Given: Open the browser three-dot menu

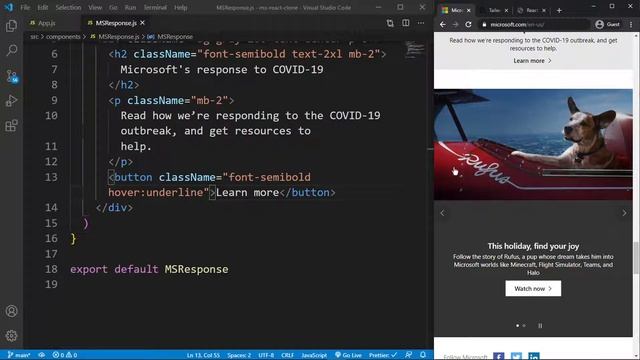Looking at the screenshot, I should [631, 24].
